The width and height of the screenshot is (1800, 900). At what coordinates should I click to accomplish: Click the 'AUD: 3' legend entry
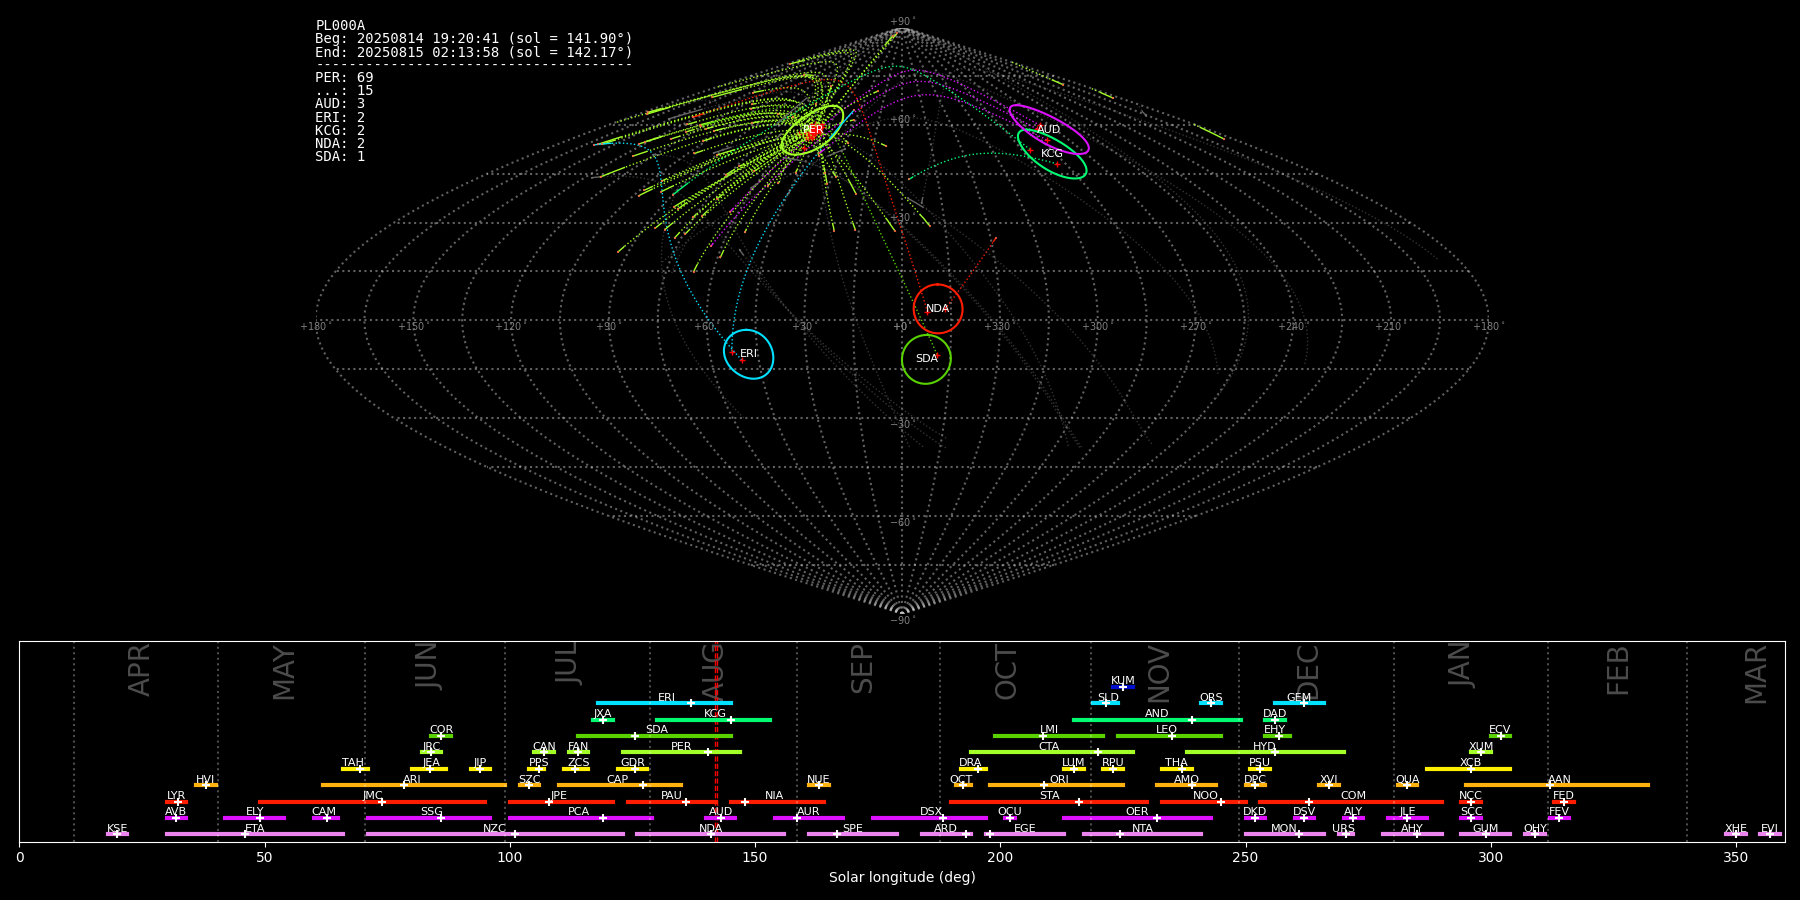(340, 104)
